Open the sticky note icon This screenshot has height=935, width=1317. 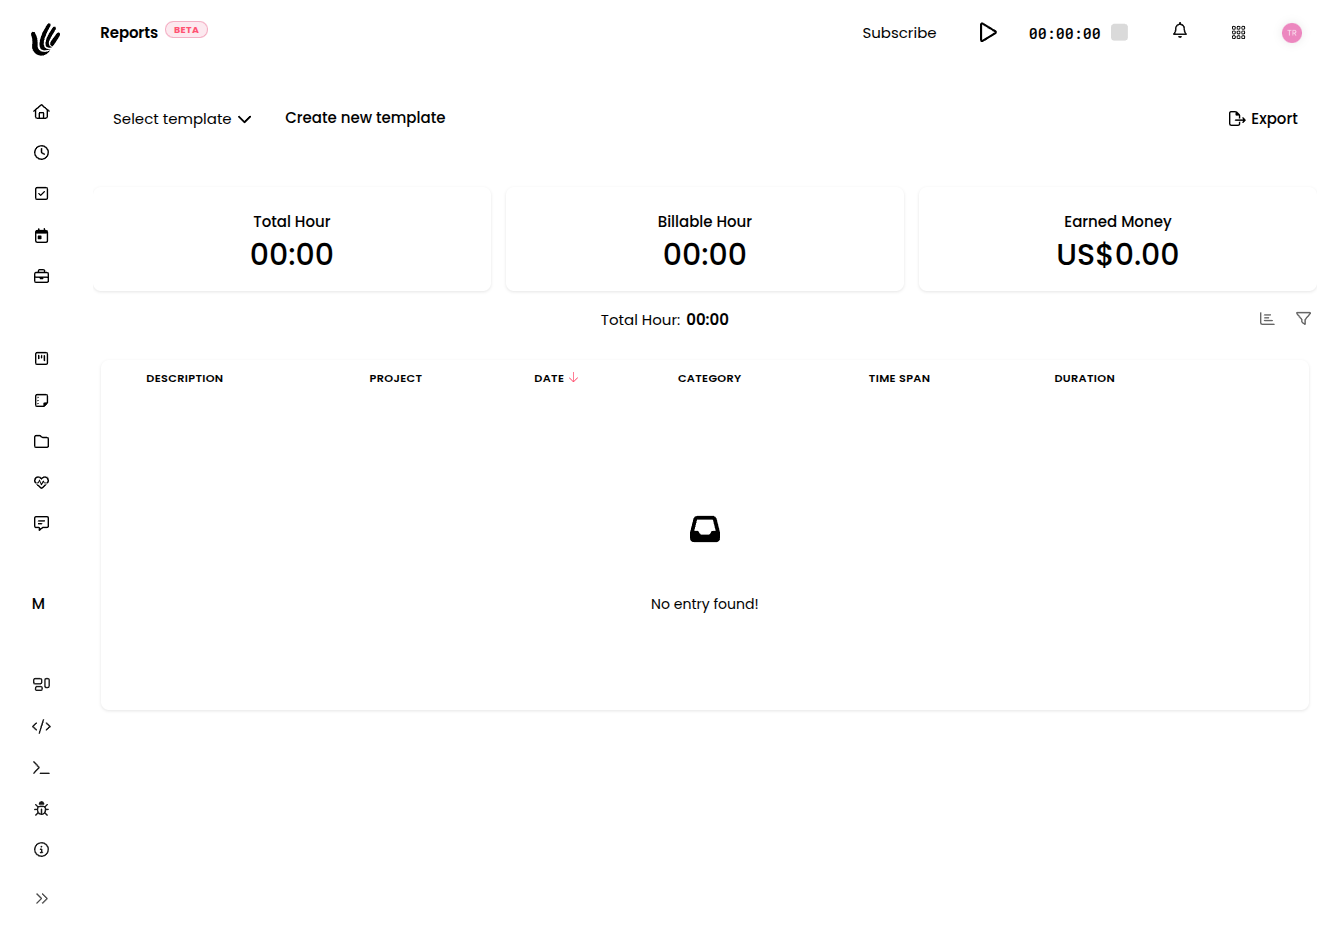[x=41, y=400]
